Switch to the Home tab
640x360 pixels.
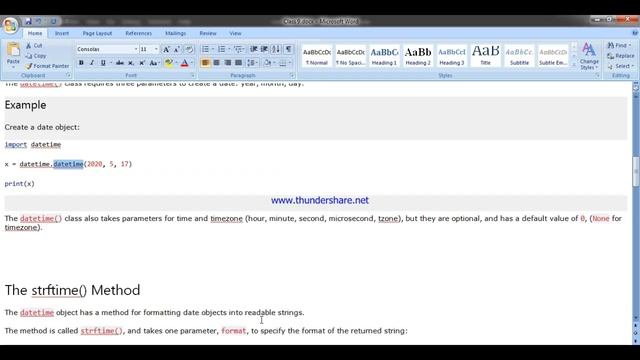click(x=35, y=33)
